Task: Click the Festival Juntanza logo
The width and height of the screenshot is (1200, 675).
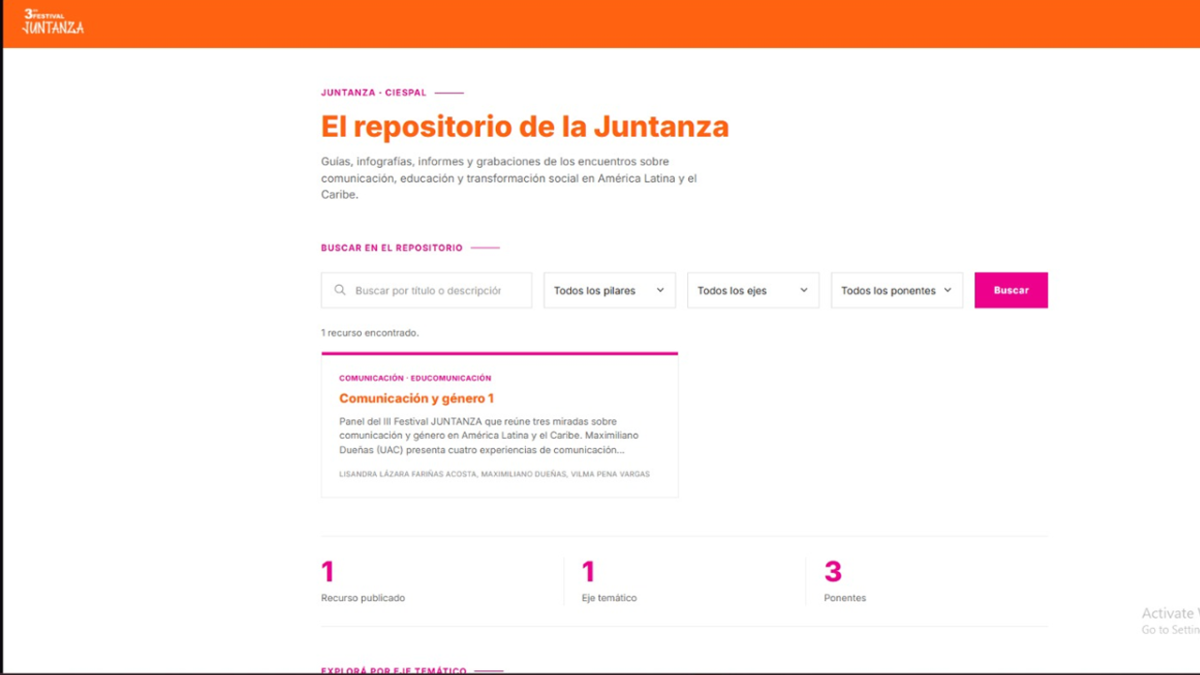Action: click(53, 21)
